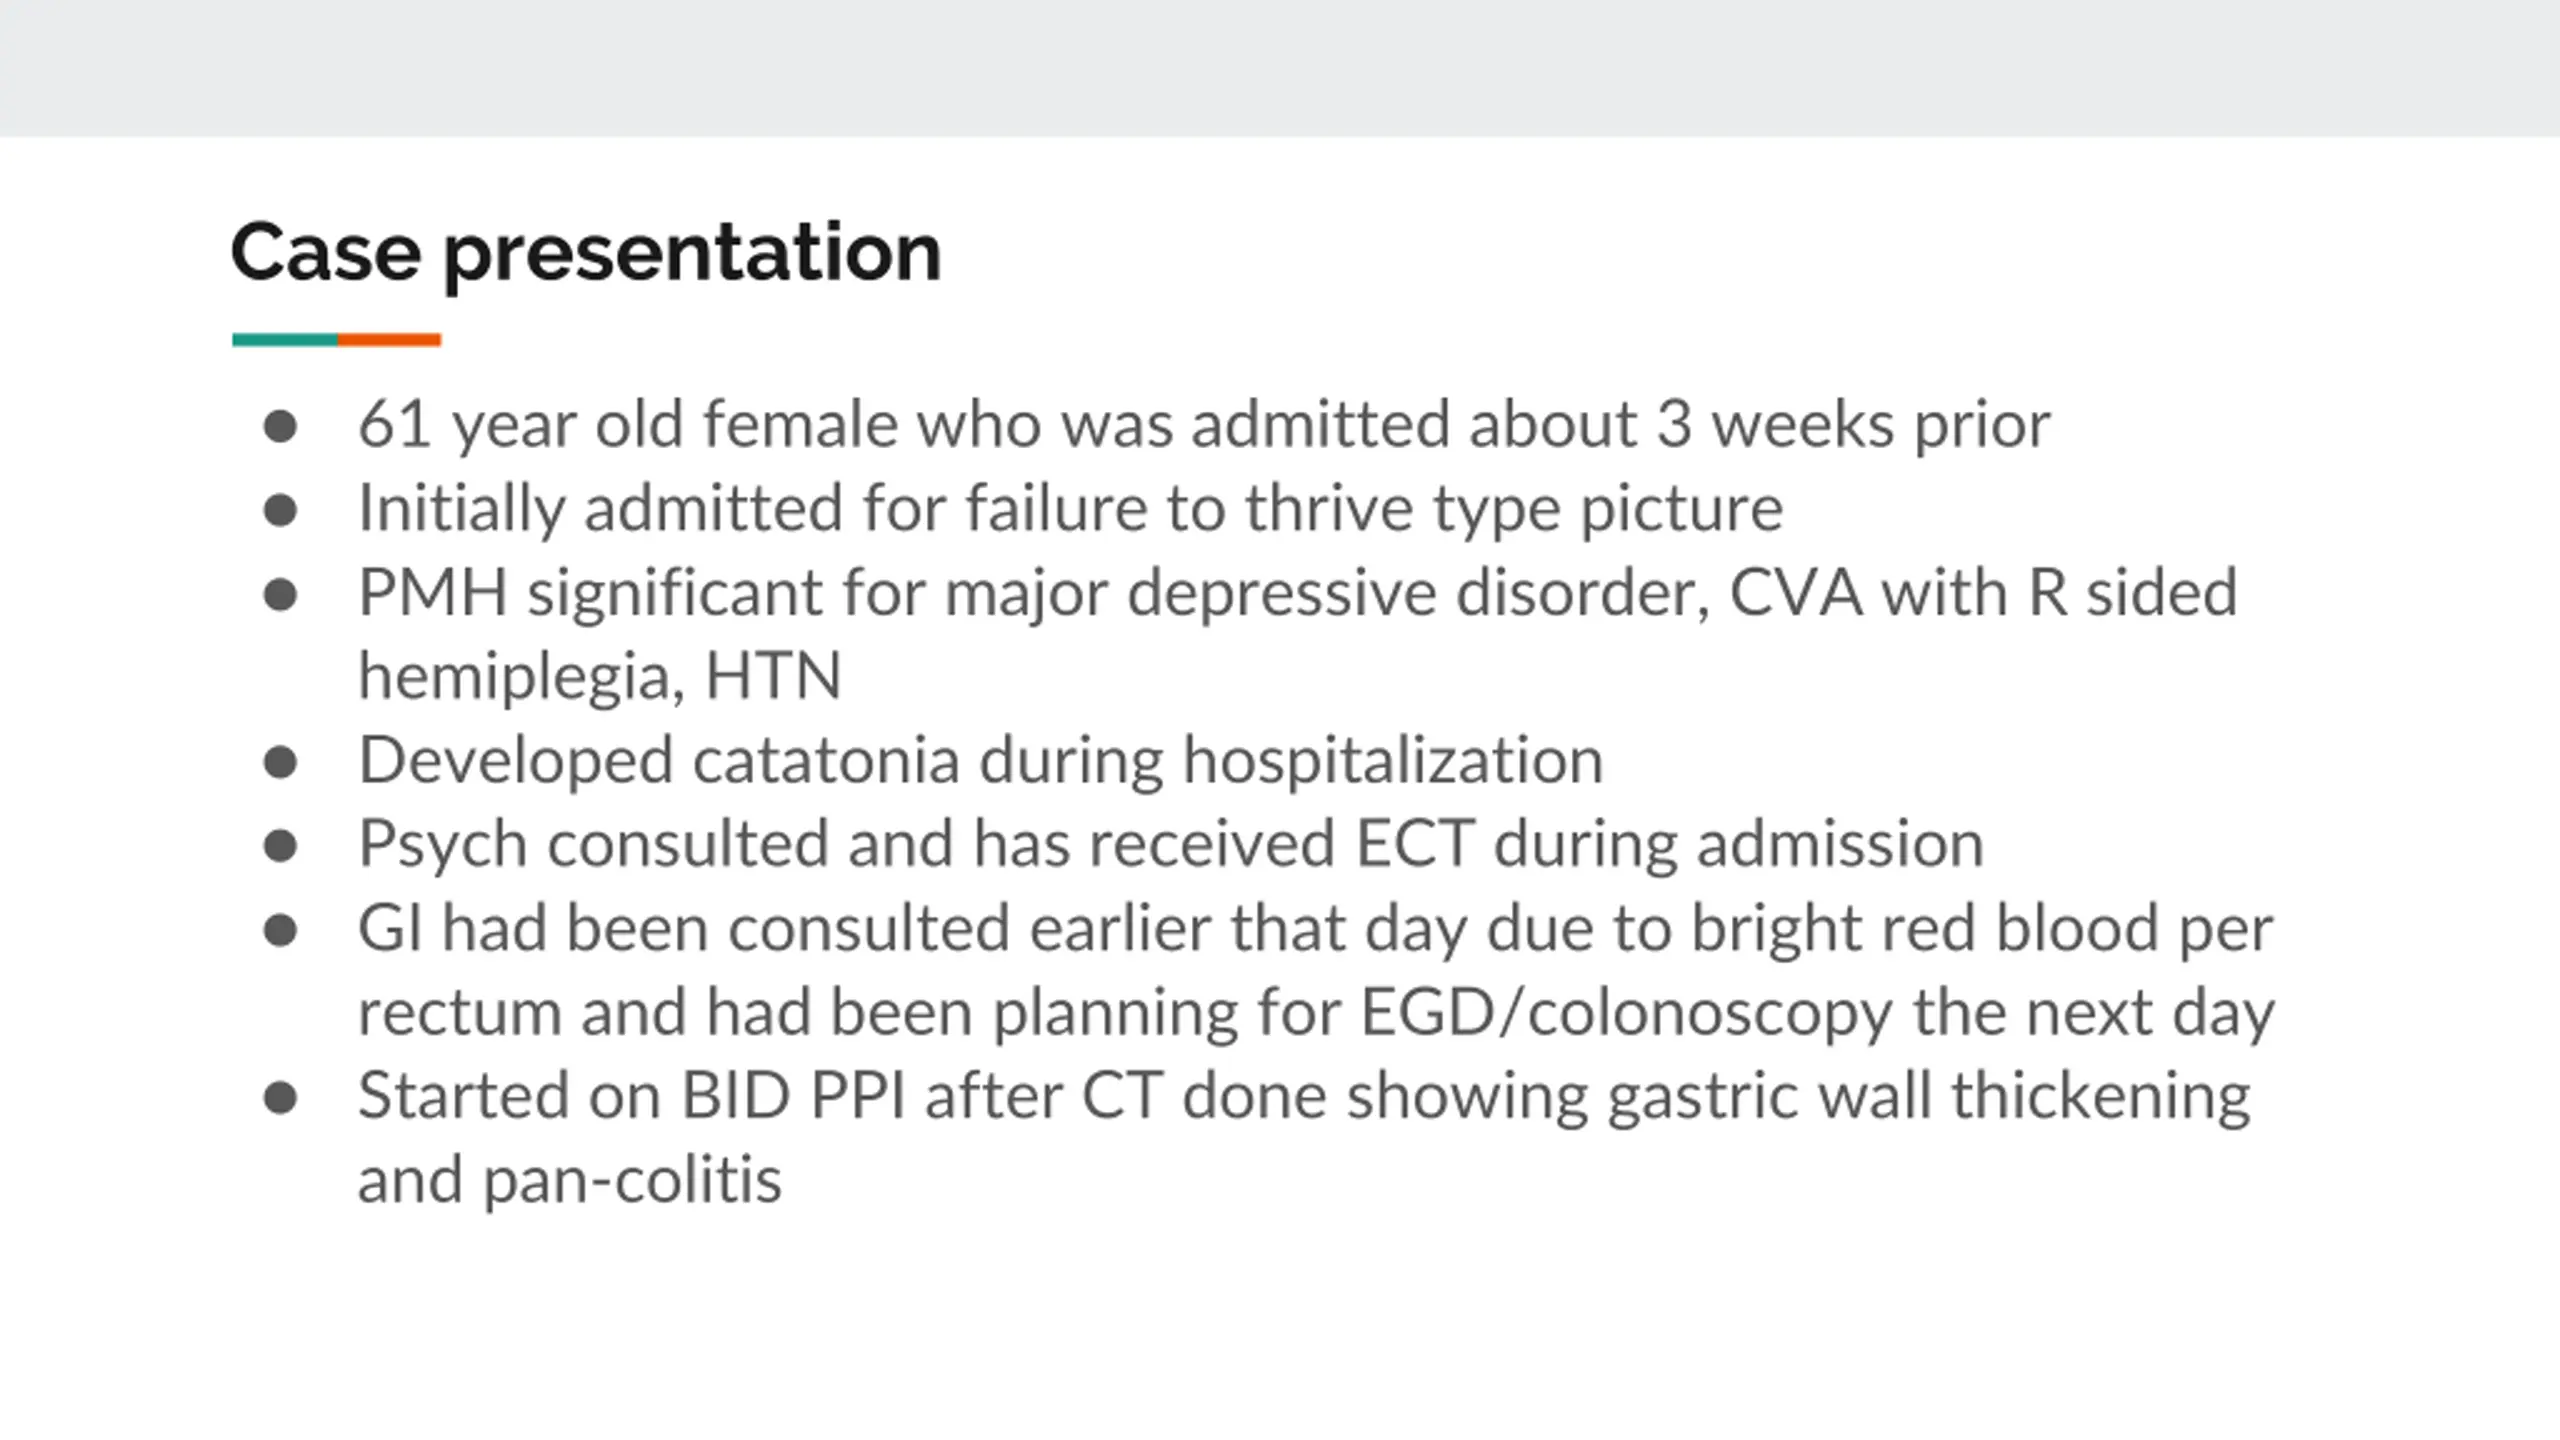2560x1440 pixels.
Task: Click the line mentioning "EGD/colonoscopy the next day"
Action: click(1316, 1013)
